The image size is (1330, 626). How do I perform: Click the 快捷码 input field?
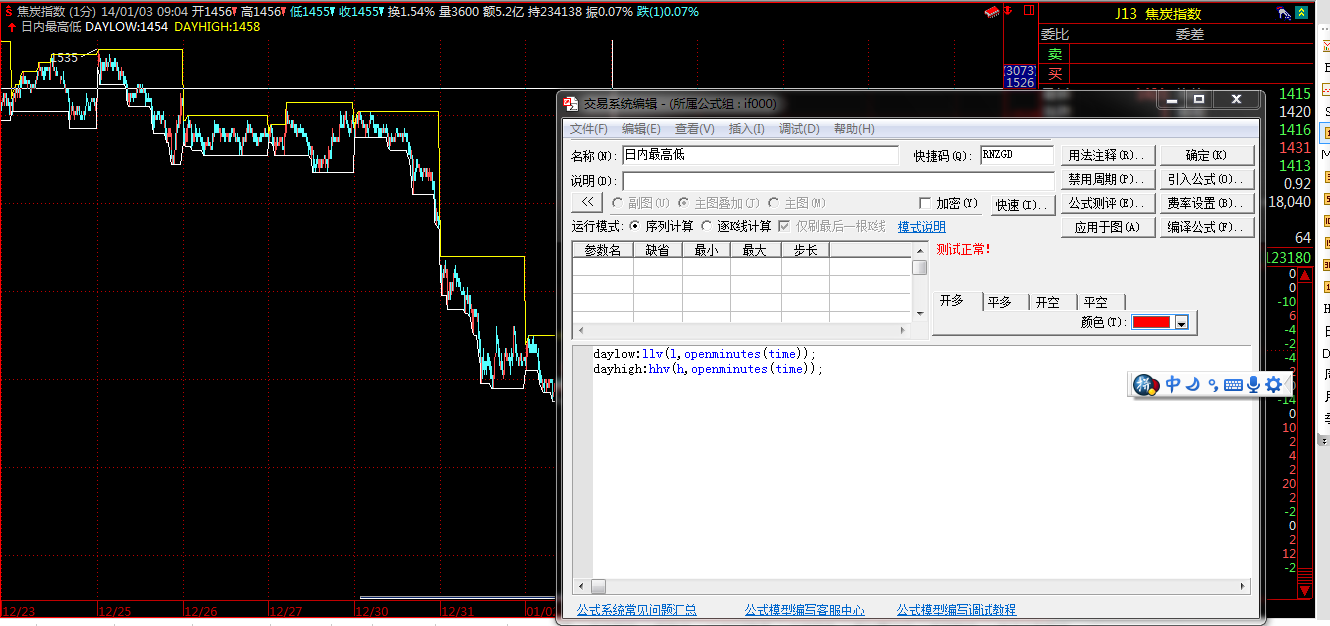click(x=1017, y=155)
